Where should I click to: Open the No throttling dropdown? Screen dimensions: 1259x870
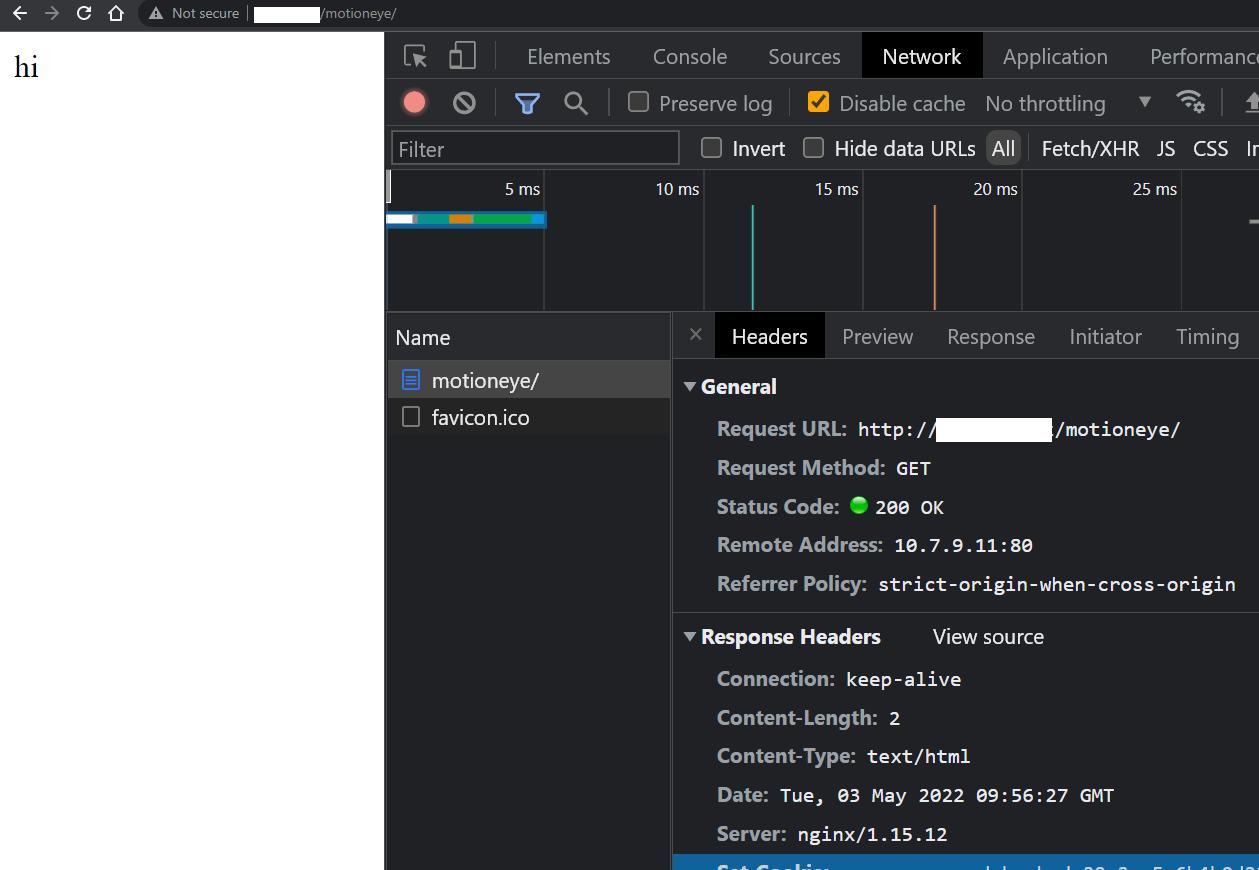1068,103
